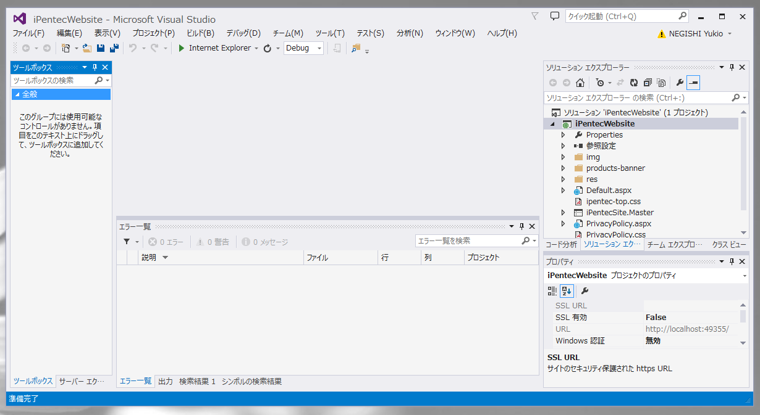
Task: Toggle the 0 warnings filter button
Action: point(212,241)
